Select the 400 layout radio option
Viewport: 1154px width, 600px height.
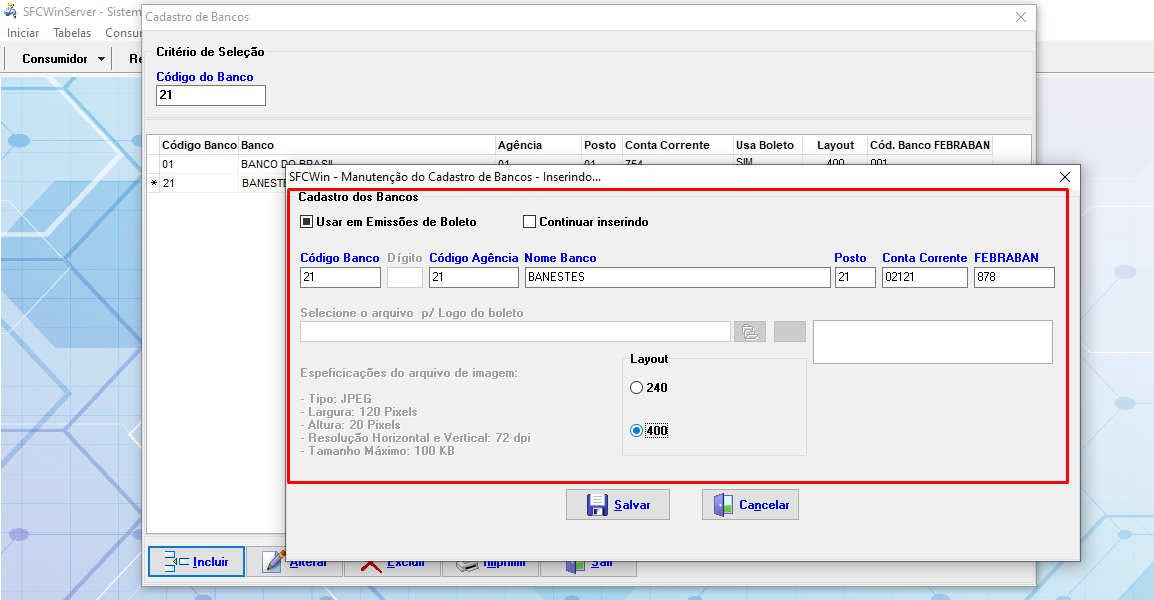636,431
